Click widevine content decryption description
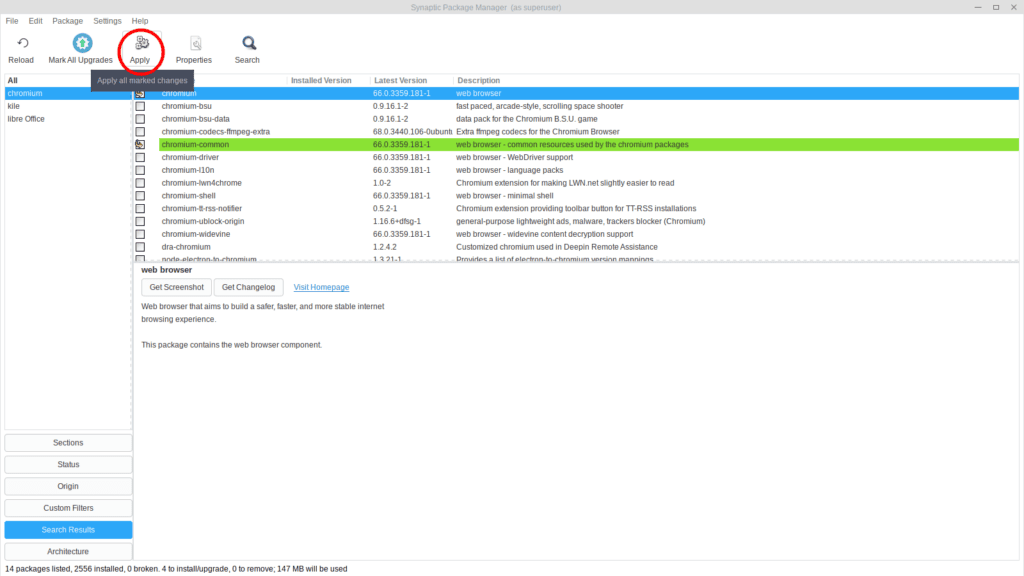Viewport: 1024px width, 576px height. click(x=545, y=234)
